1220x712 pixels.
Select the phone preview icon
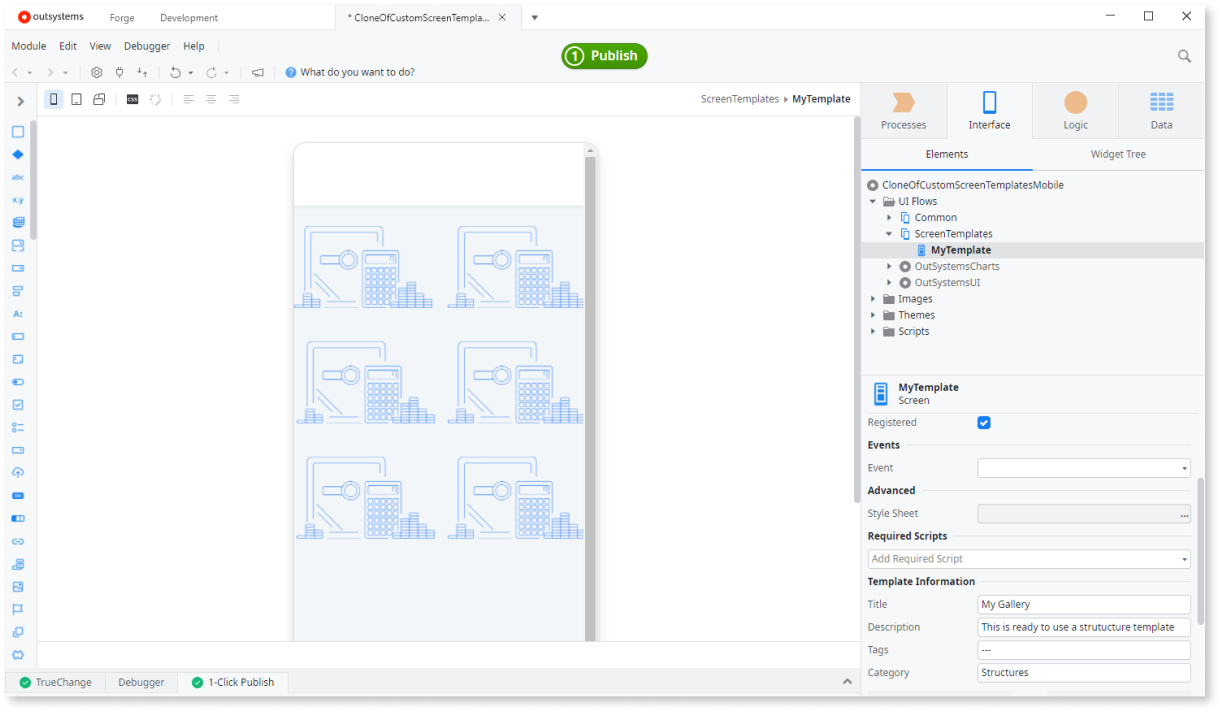(53, 99)
